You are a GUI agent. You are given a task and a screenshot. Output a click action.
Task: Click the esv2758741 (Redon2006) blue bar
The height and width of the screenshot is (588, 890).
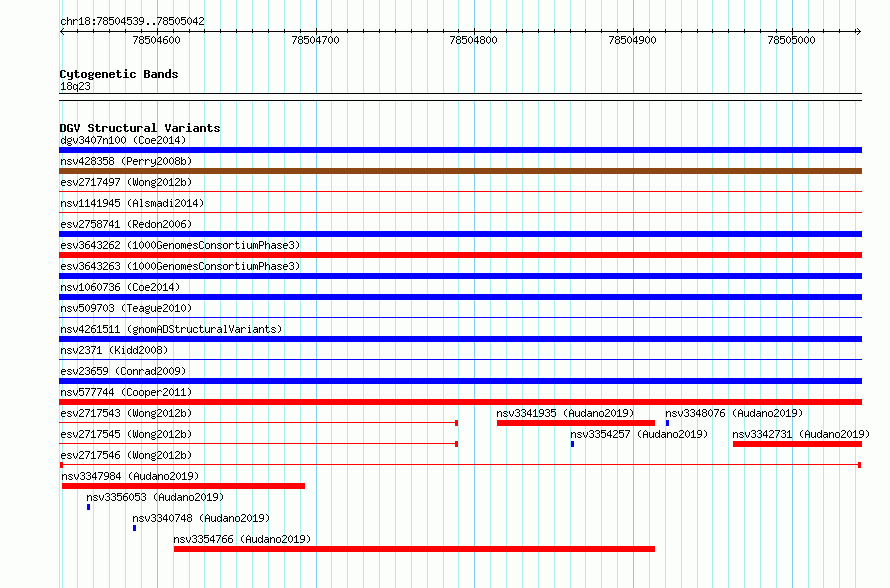click(460, 234)
